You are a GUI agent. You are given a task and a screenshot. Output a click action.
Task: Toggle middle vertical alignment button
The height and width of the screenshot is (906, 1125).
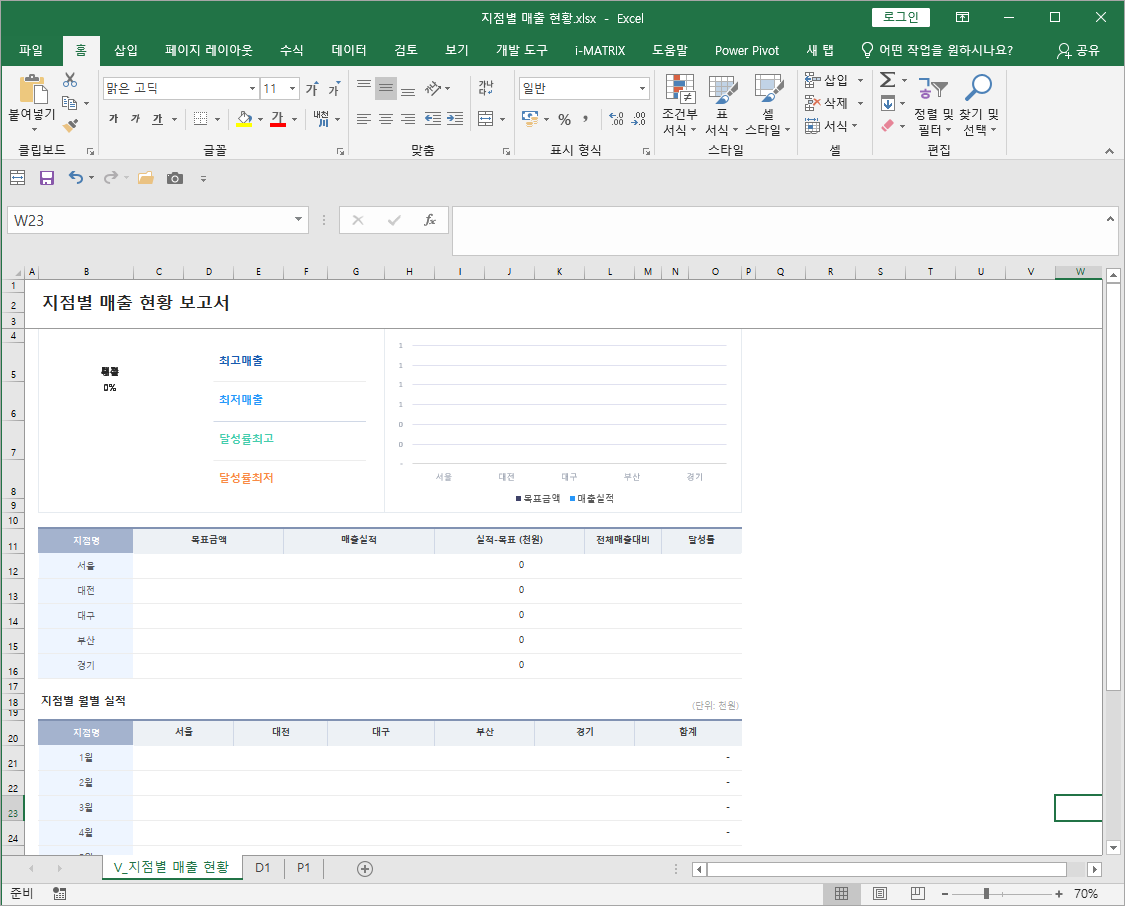(386, 89)
